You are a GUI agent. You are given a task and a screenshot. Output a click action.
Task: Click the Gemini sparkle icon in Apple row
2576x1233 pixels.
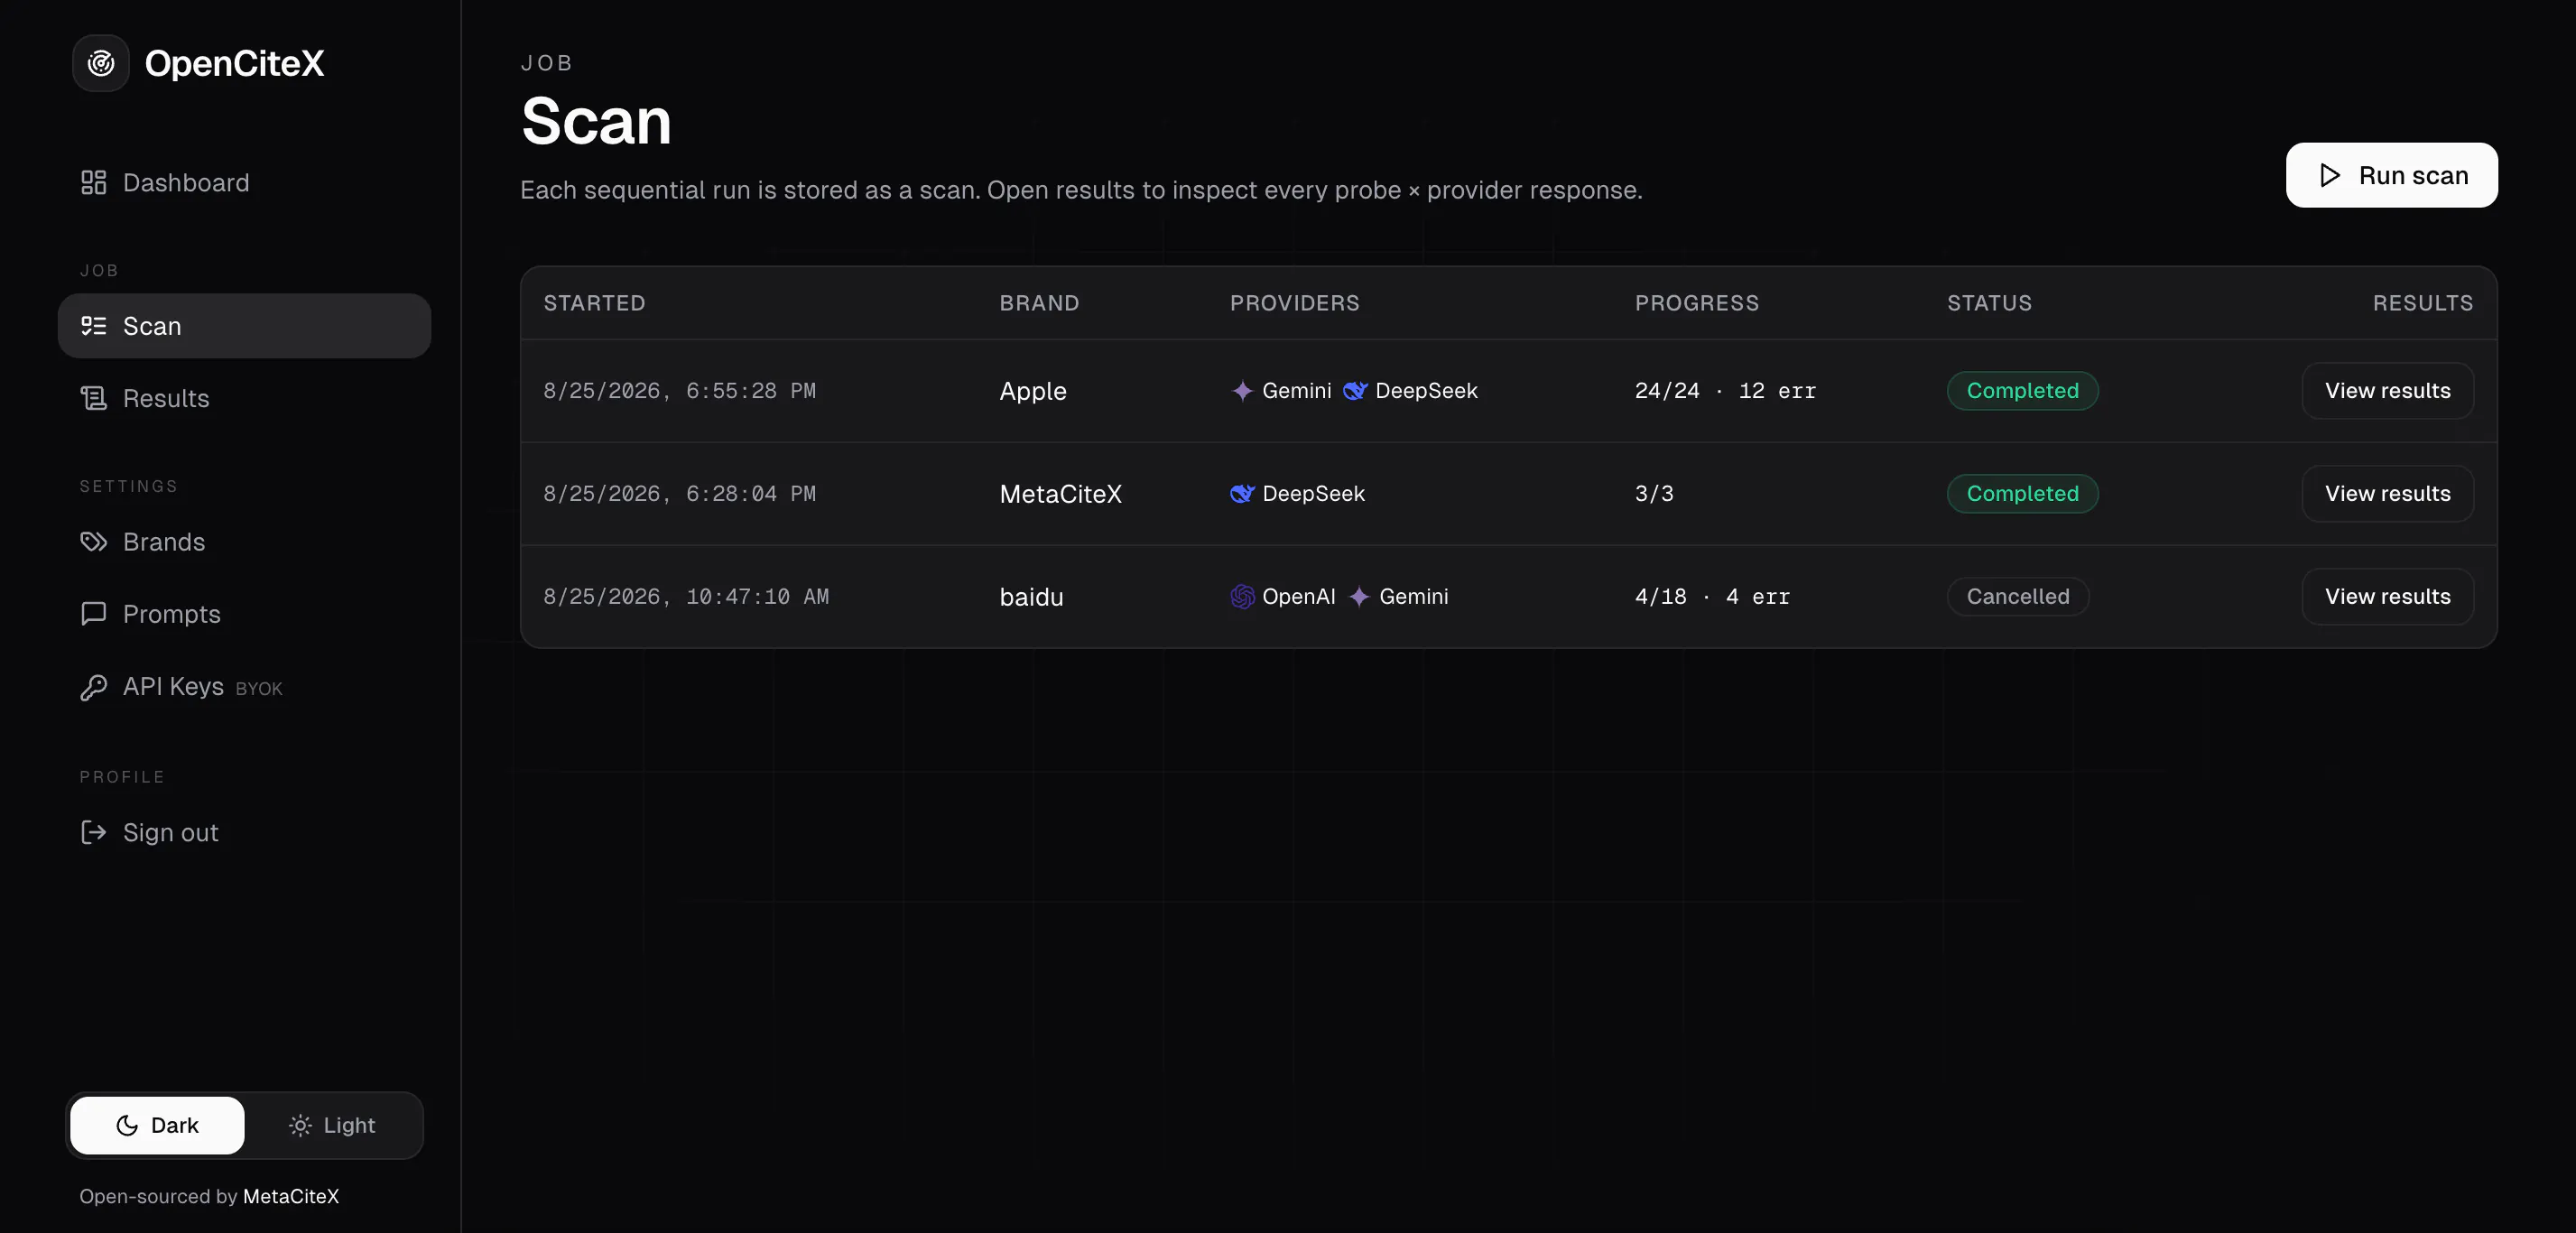coord(1242,391)
